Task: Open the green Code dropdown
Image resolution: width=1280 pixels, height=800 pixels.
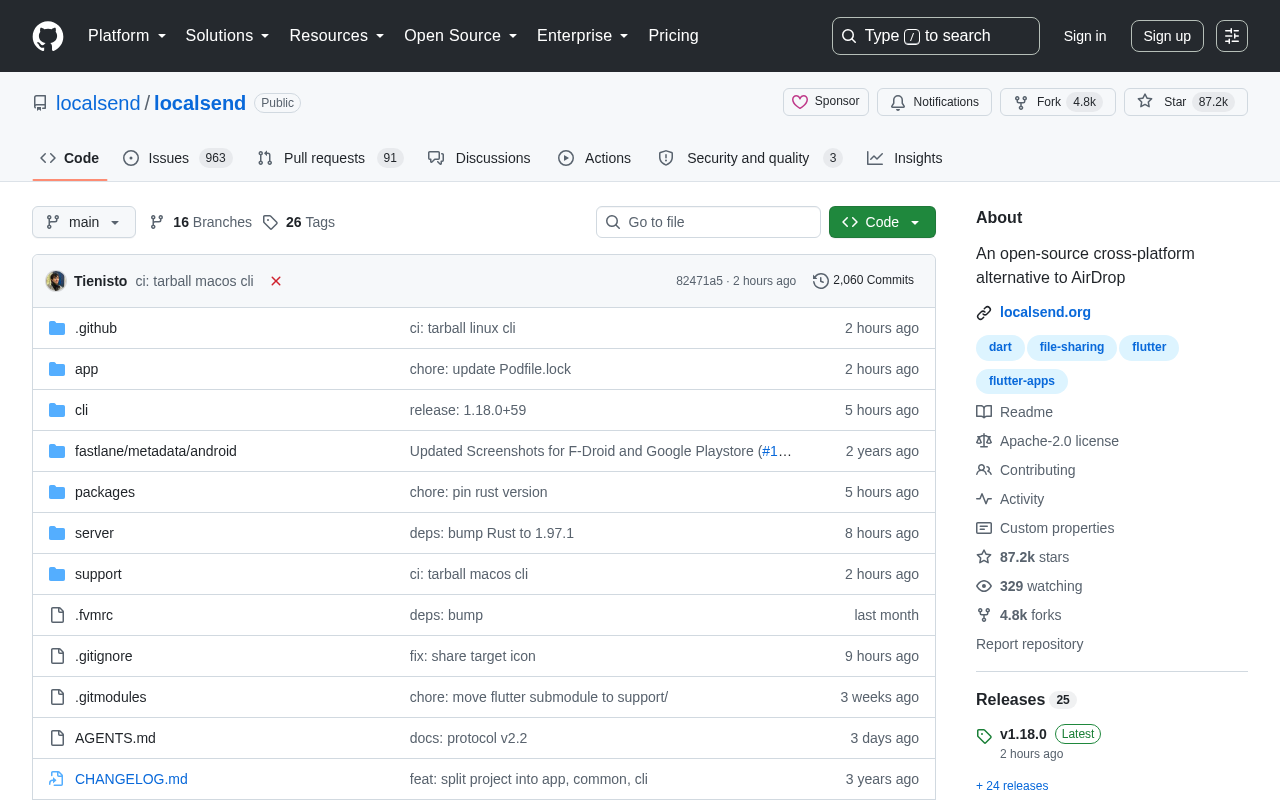Action: pos(882,222)
